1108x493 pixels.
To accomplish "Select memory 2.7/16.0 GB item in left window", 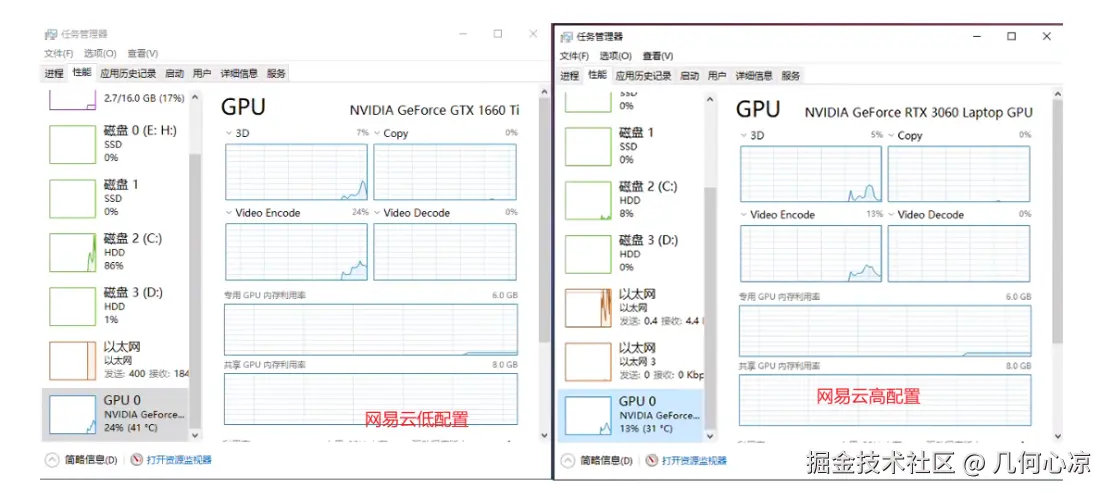I will 115,101.
